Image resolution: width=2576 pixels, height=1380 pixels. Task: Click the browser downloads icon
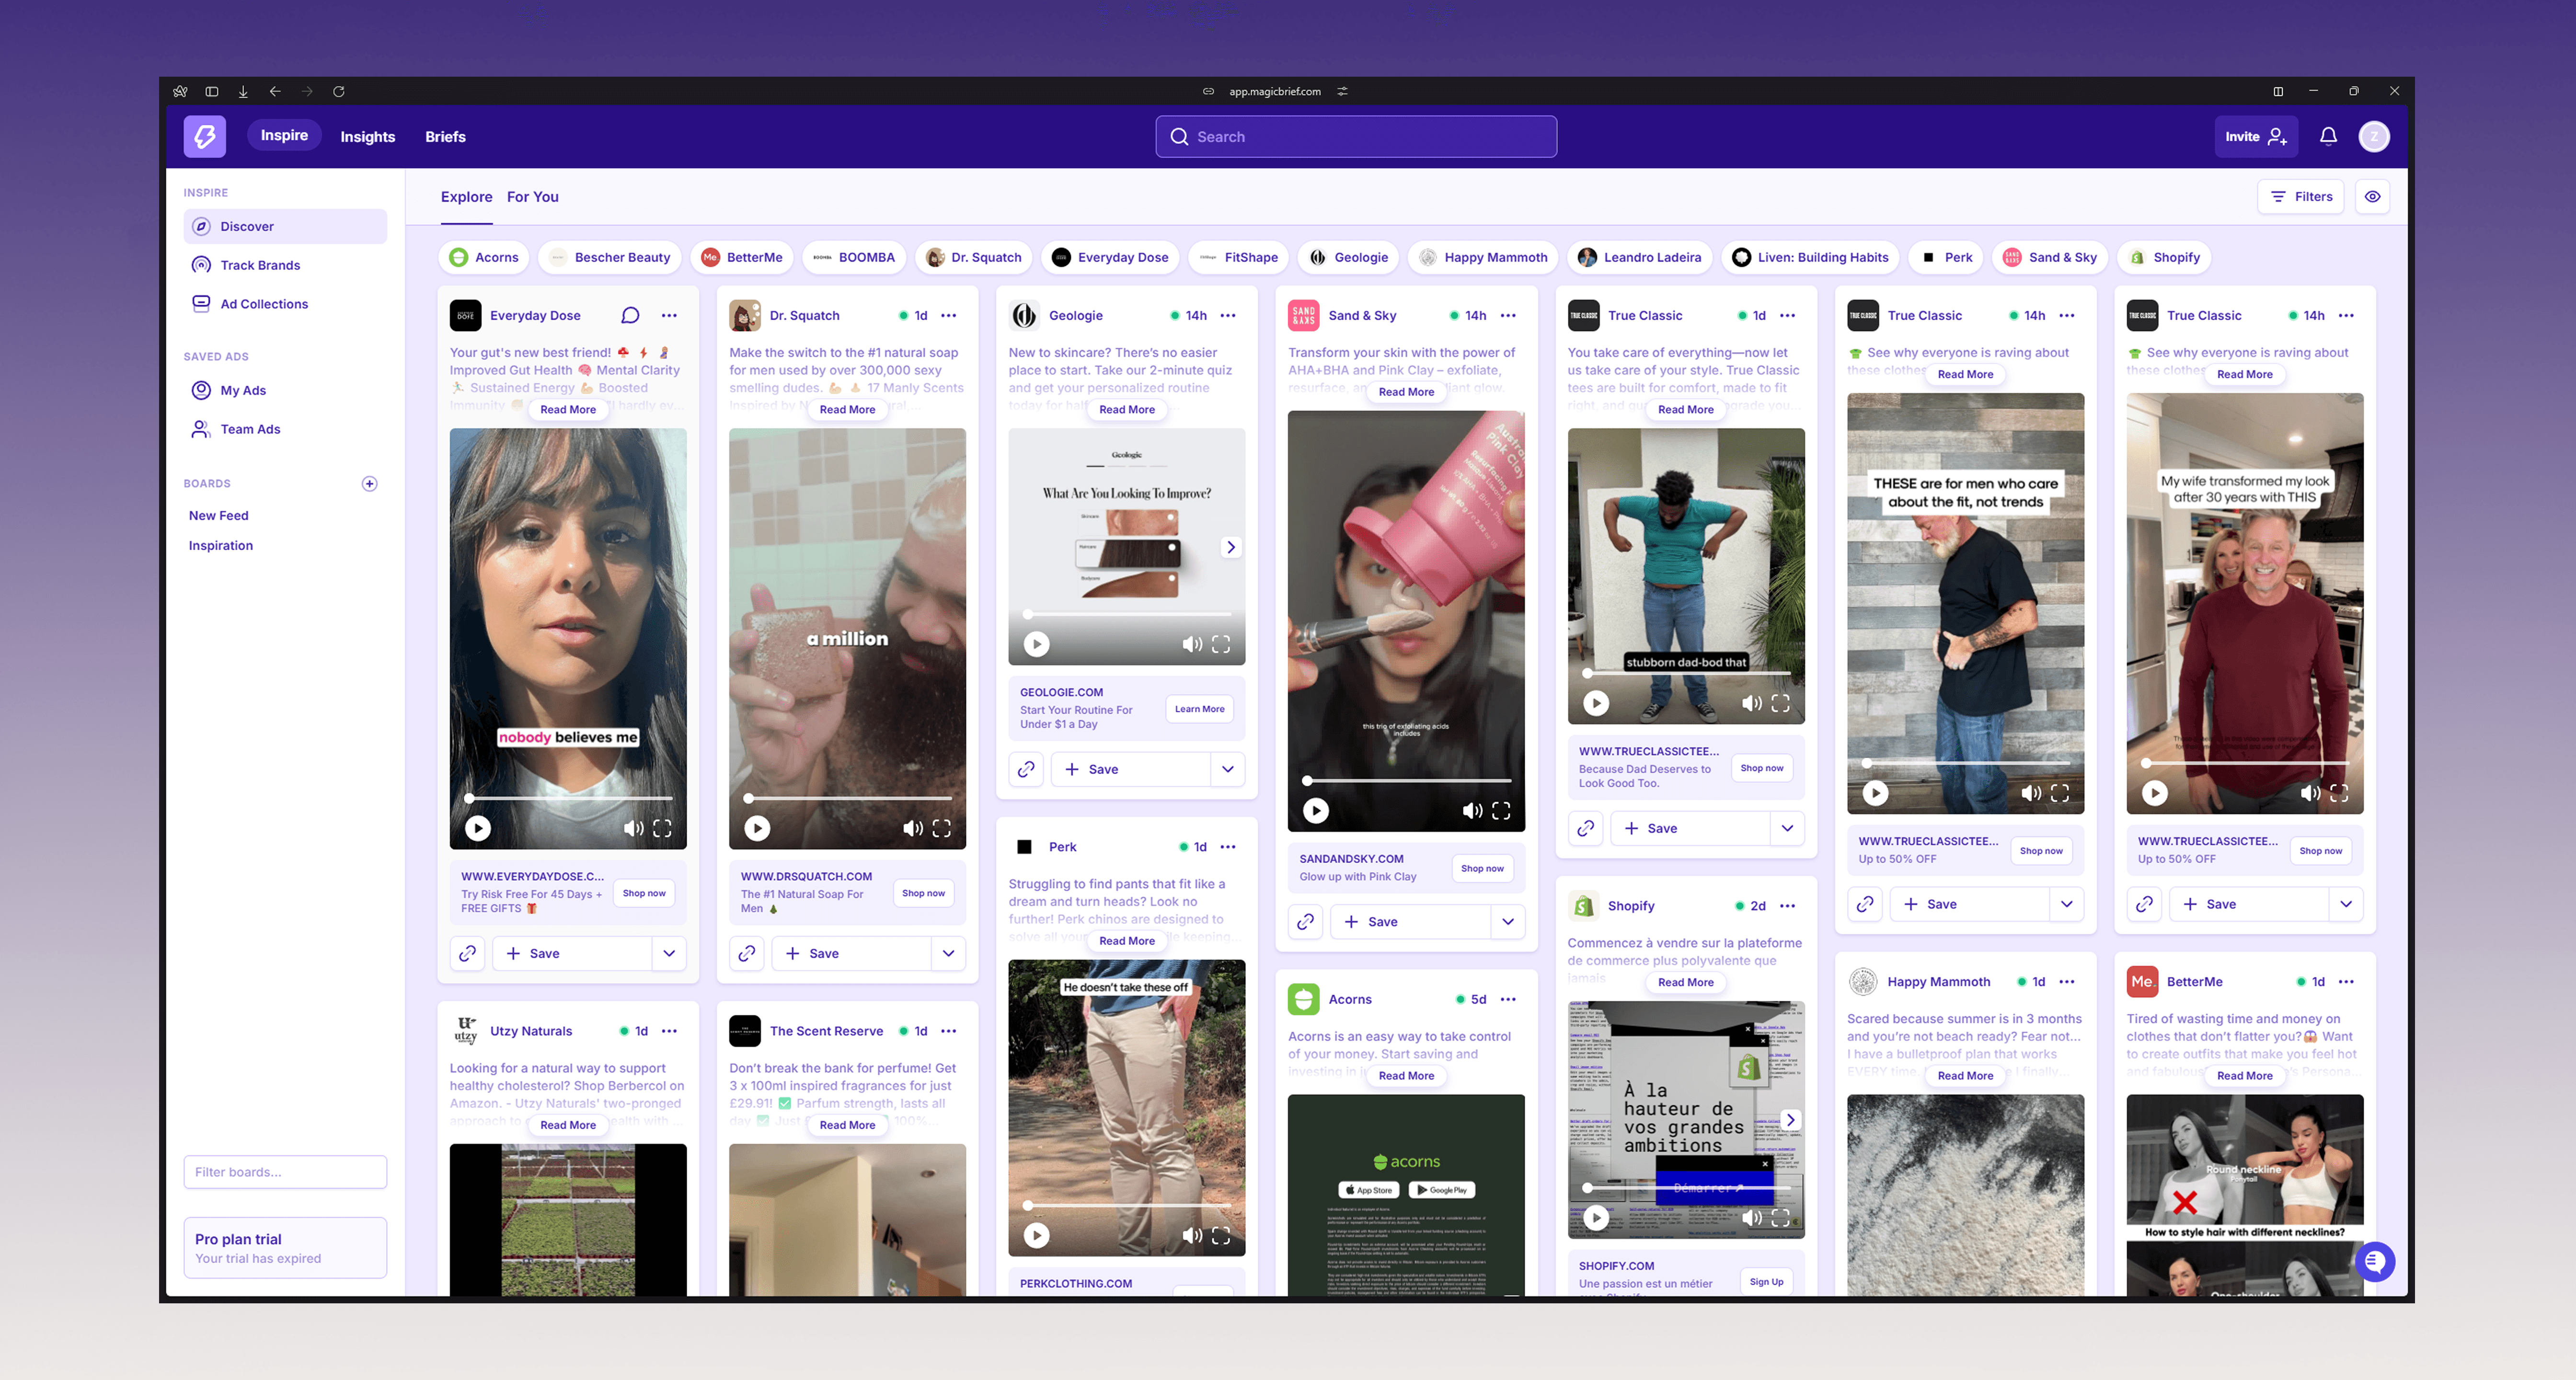click(243, 91)
